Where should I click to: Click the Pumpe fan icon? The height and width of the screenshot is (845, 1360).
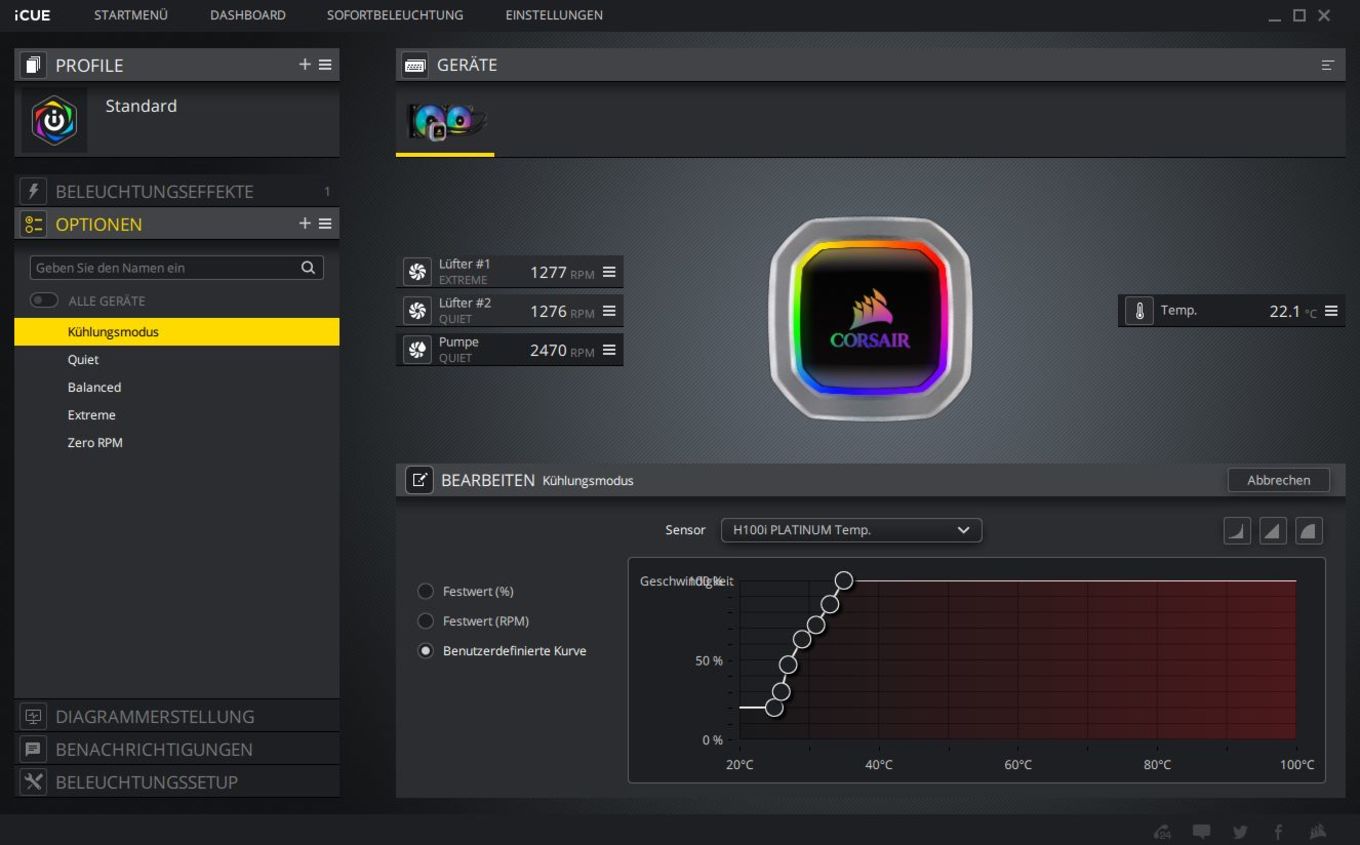(x=417, y=350)
